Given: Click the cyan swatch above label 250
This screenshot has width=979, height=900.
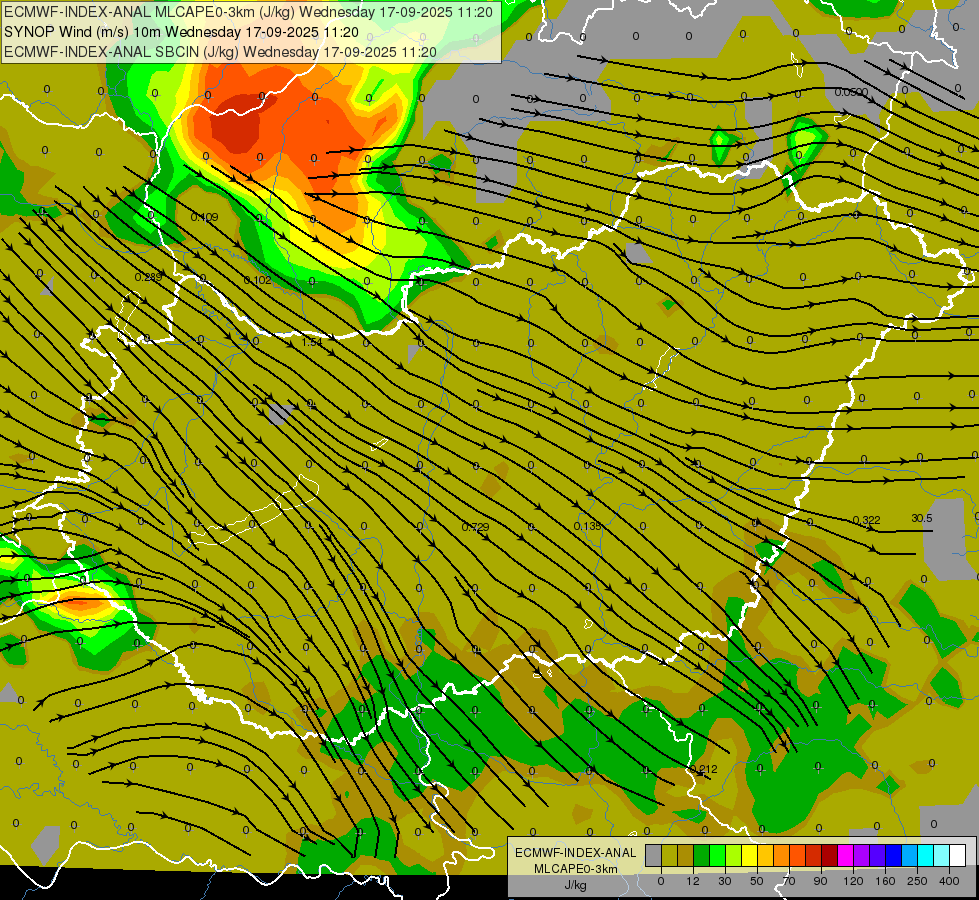Looking at the screenshot, I should 926,855.
